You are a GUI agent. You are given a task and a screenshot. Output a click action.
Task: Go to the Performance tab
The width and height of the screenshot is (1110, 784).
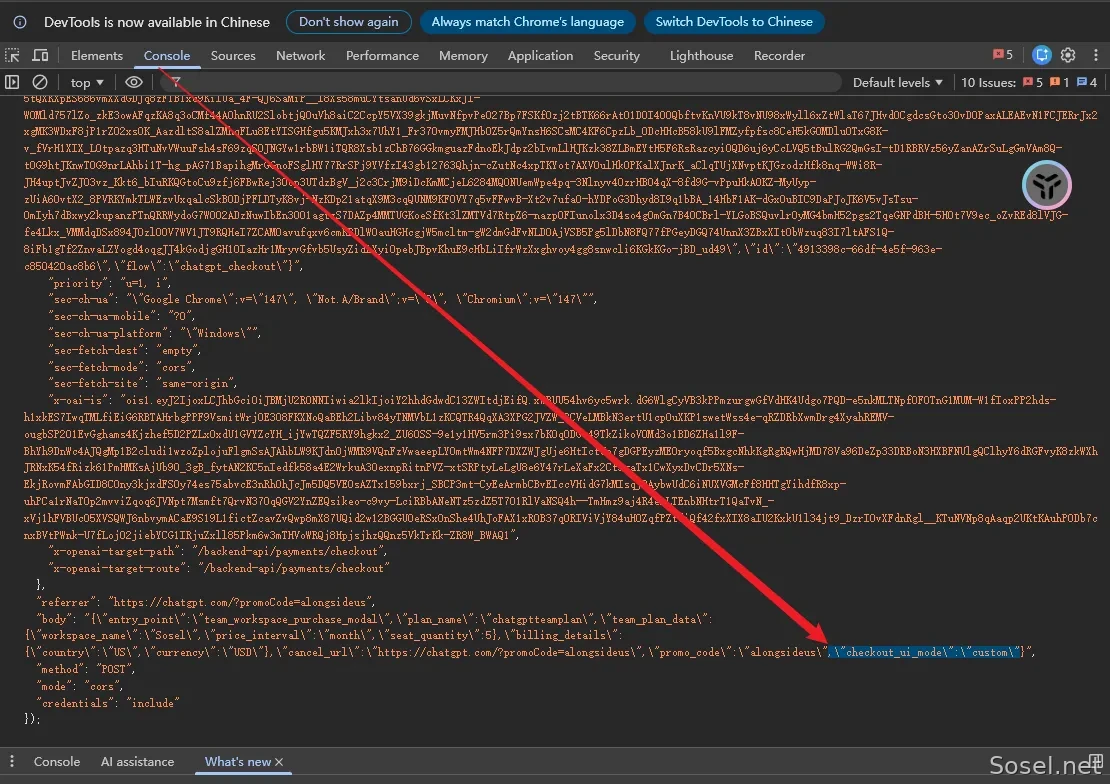[x=382, y=55]
